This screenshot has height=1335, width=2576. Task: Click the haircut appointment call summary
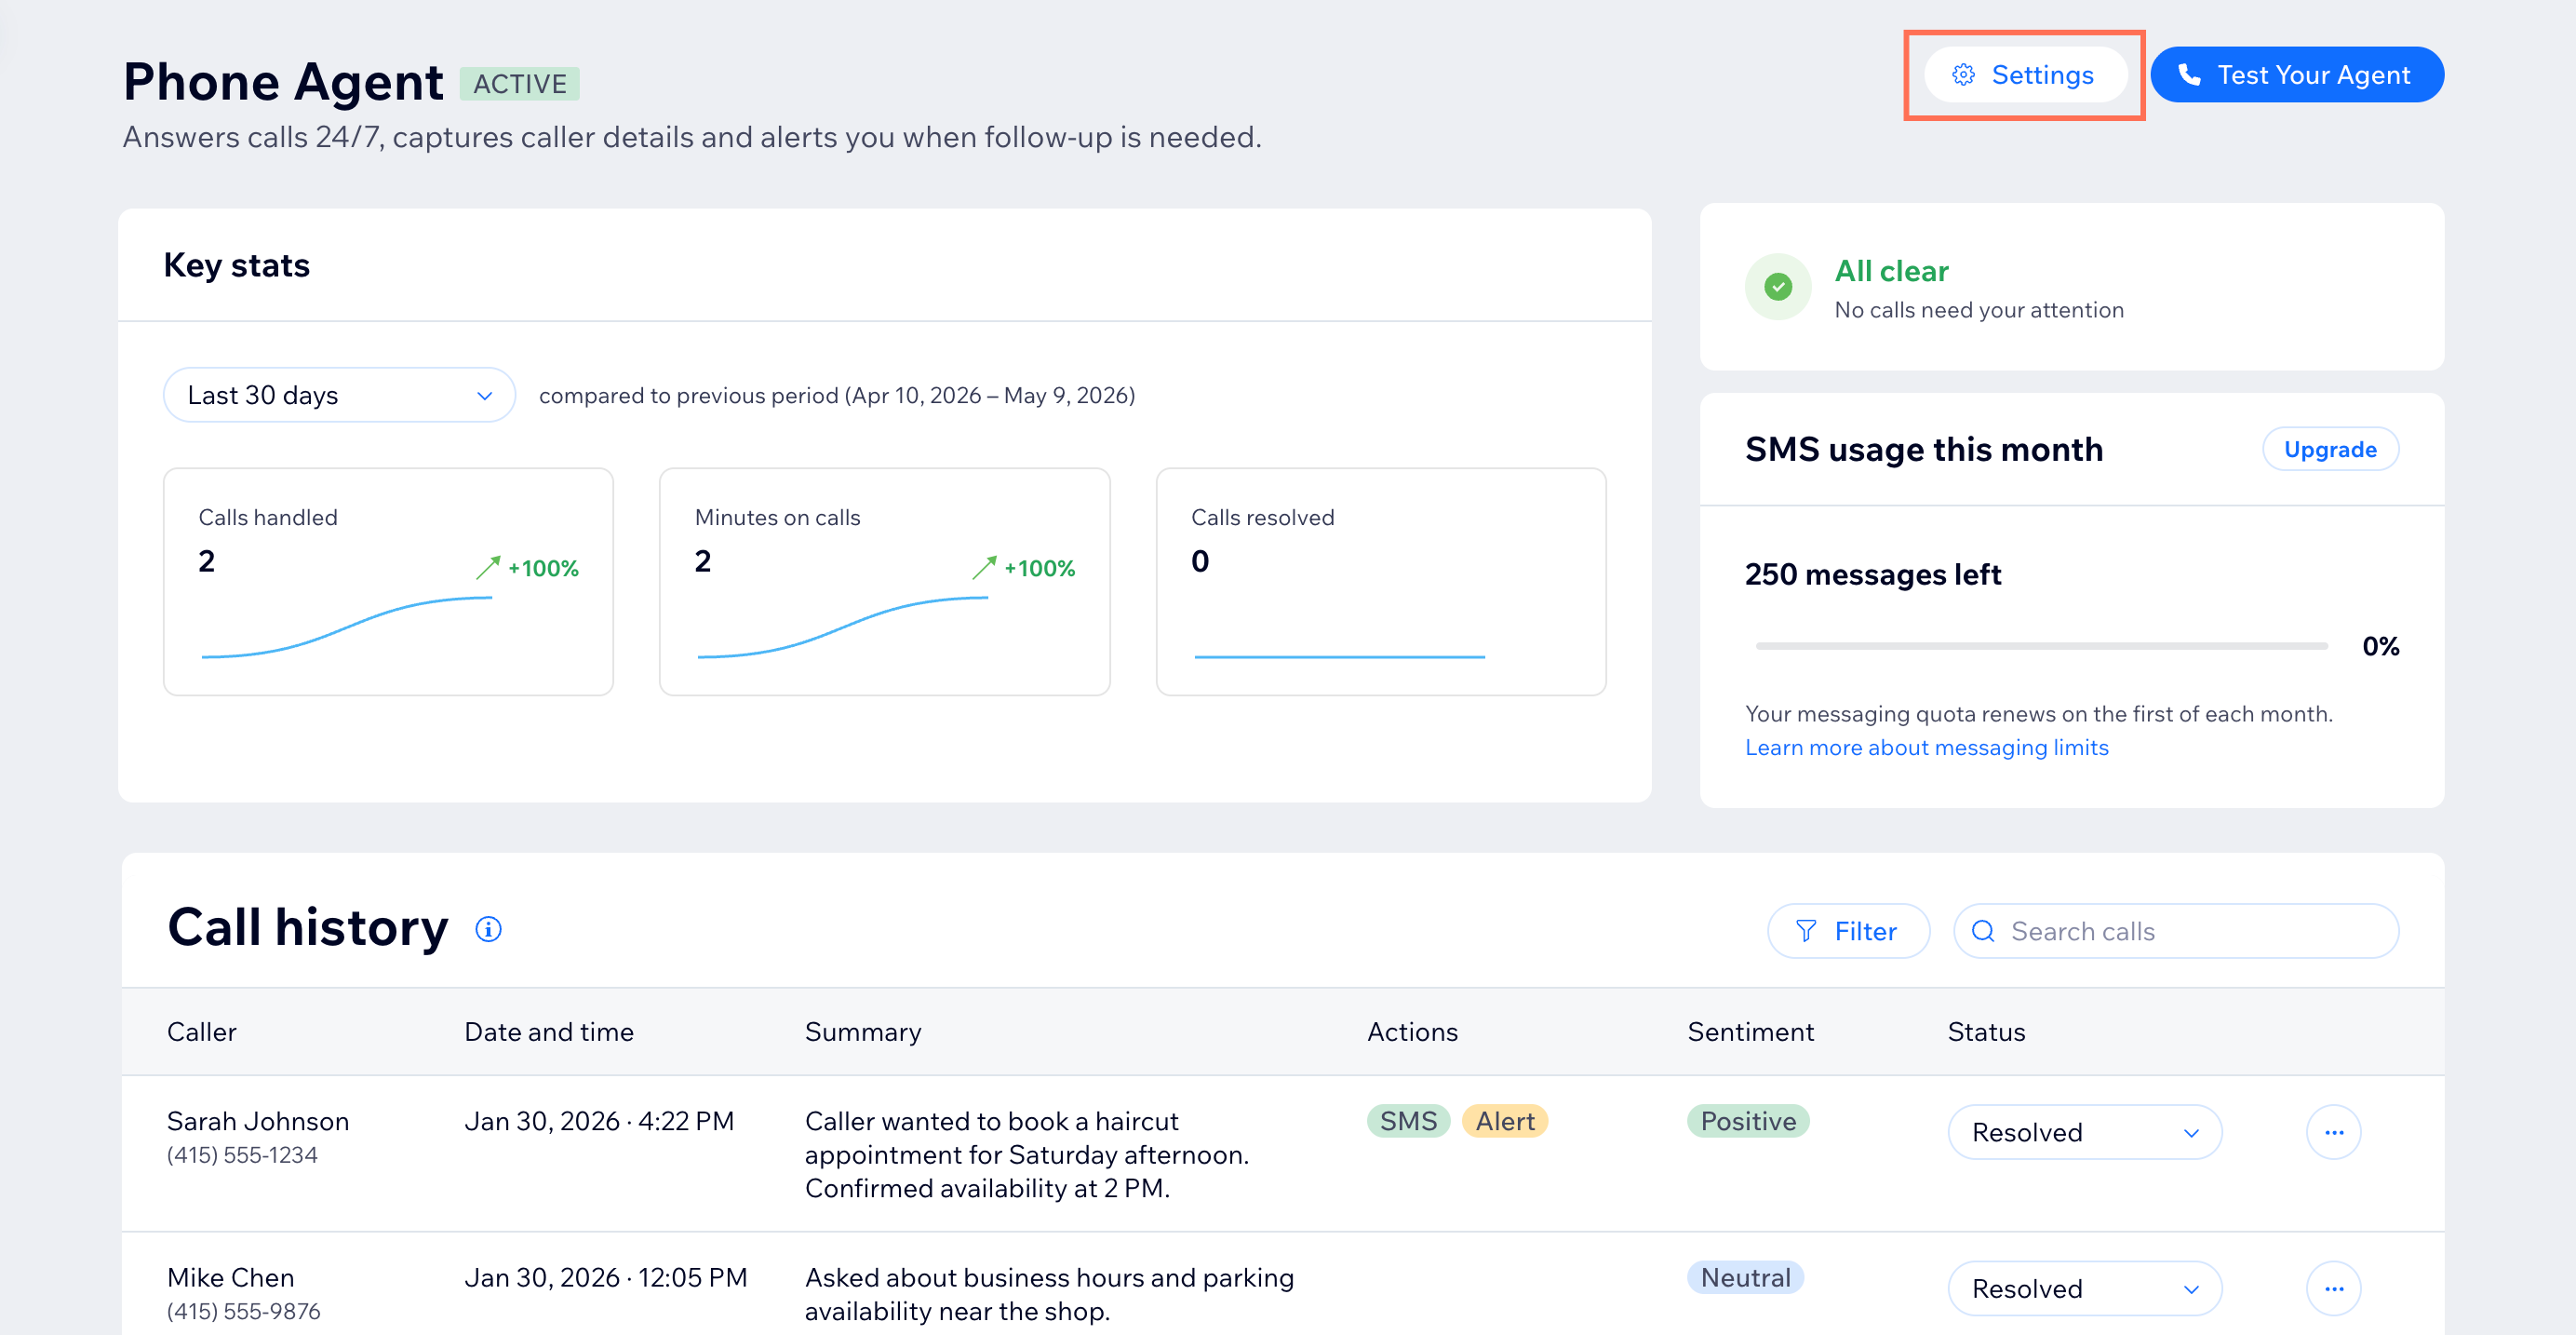1027,1154
